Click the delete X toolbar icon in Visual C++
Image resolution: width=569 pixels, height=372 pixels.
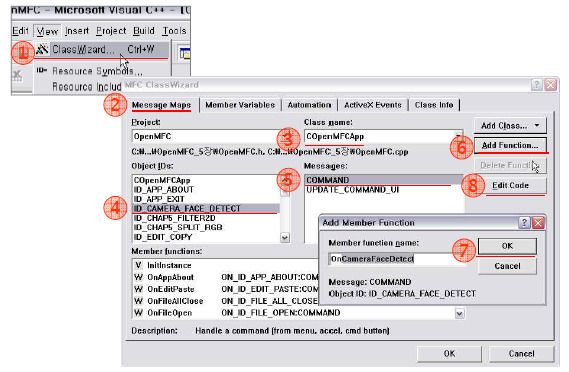(x=17, y=76)
